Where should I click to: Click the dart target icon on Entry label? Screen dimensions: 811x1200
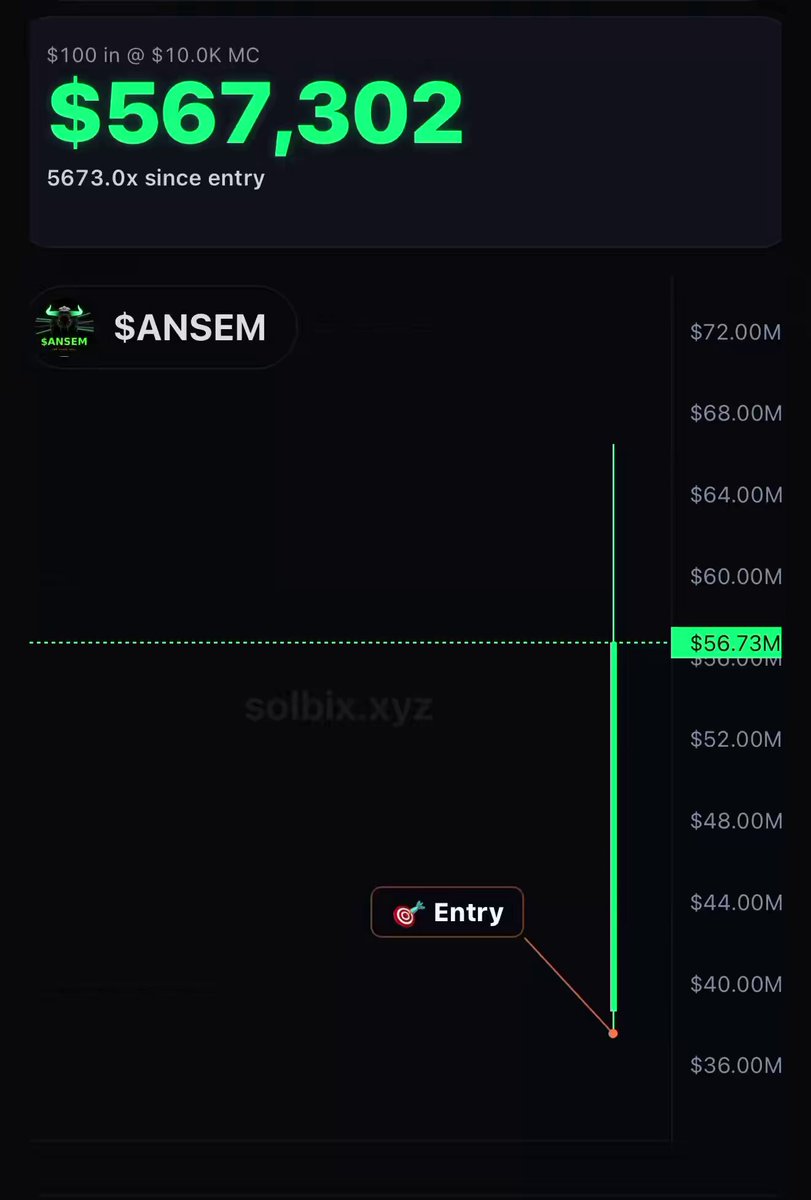point(409,913)
